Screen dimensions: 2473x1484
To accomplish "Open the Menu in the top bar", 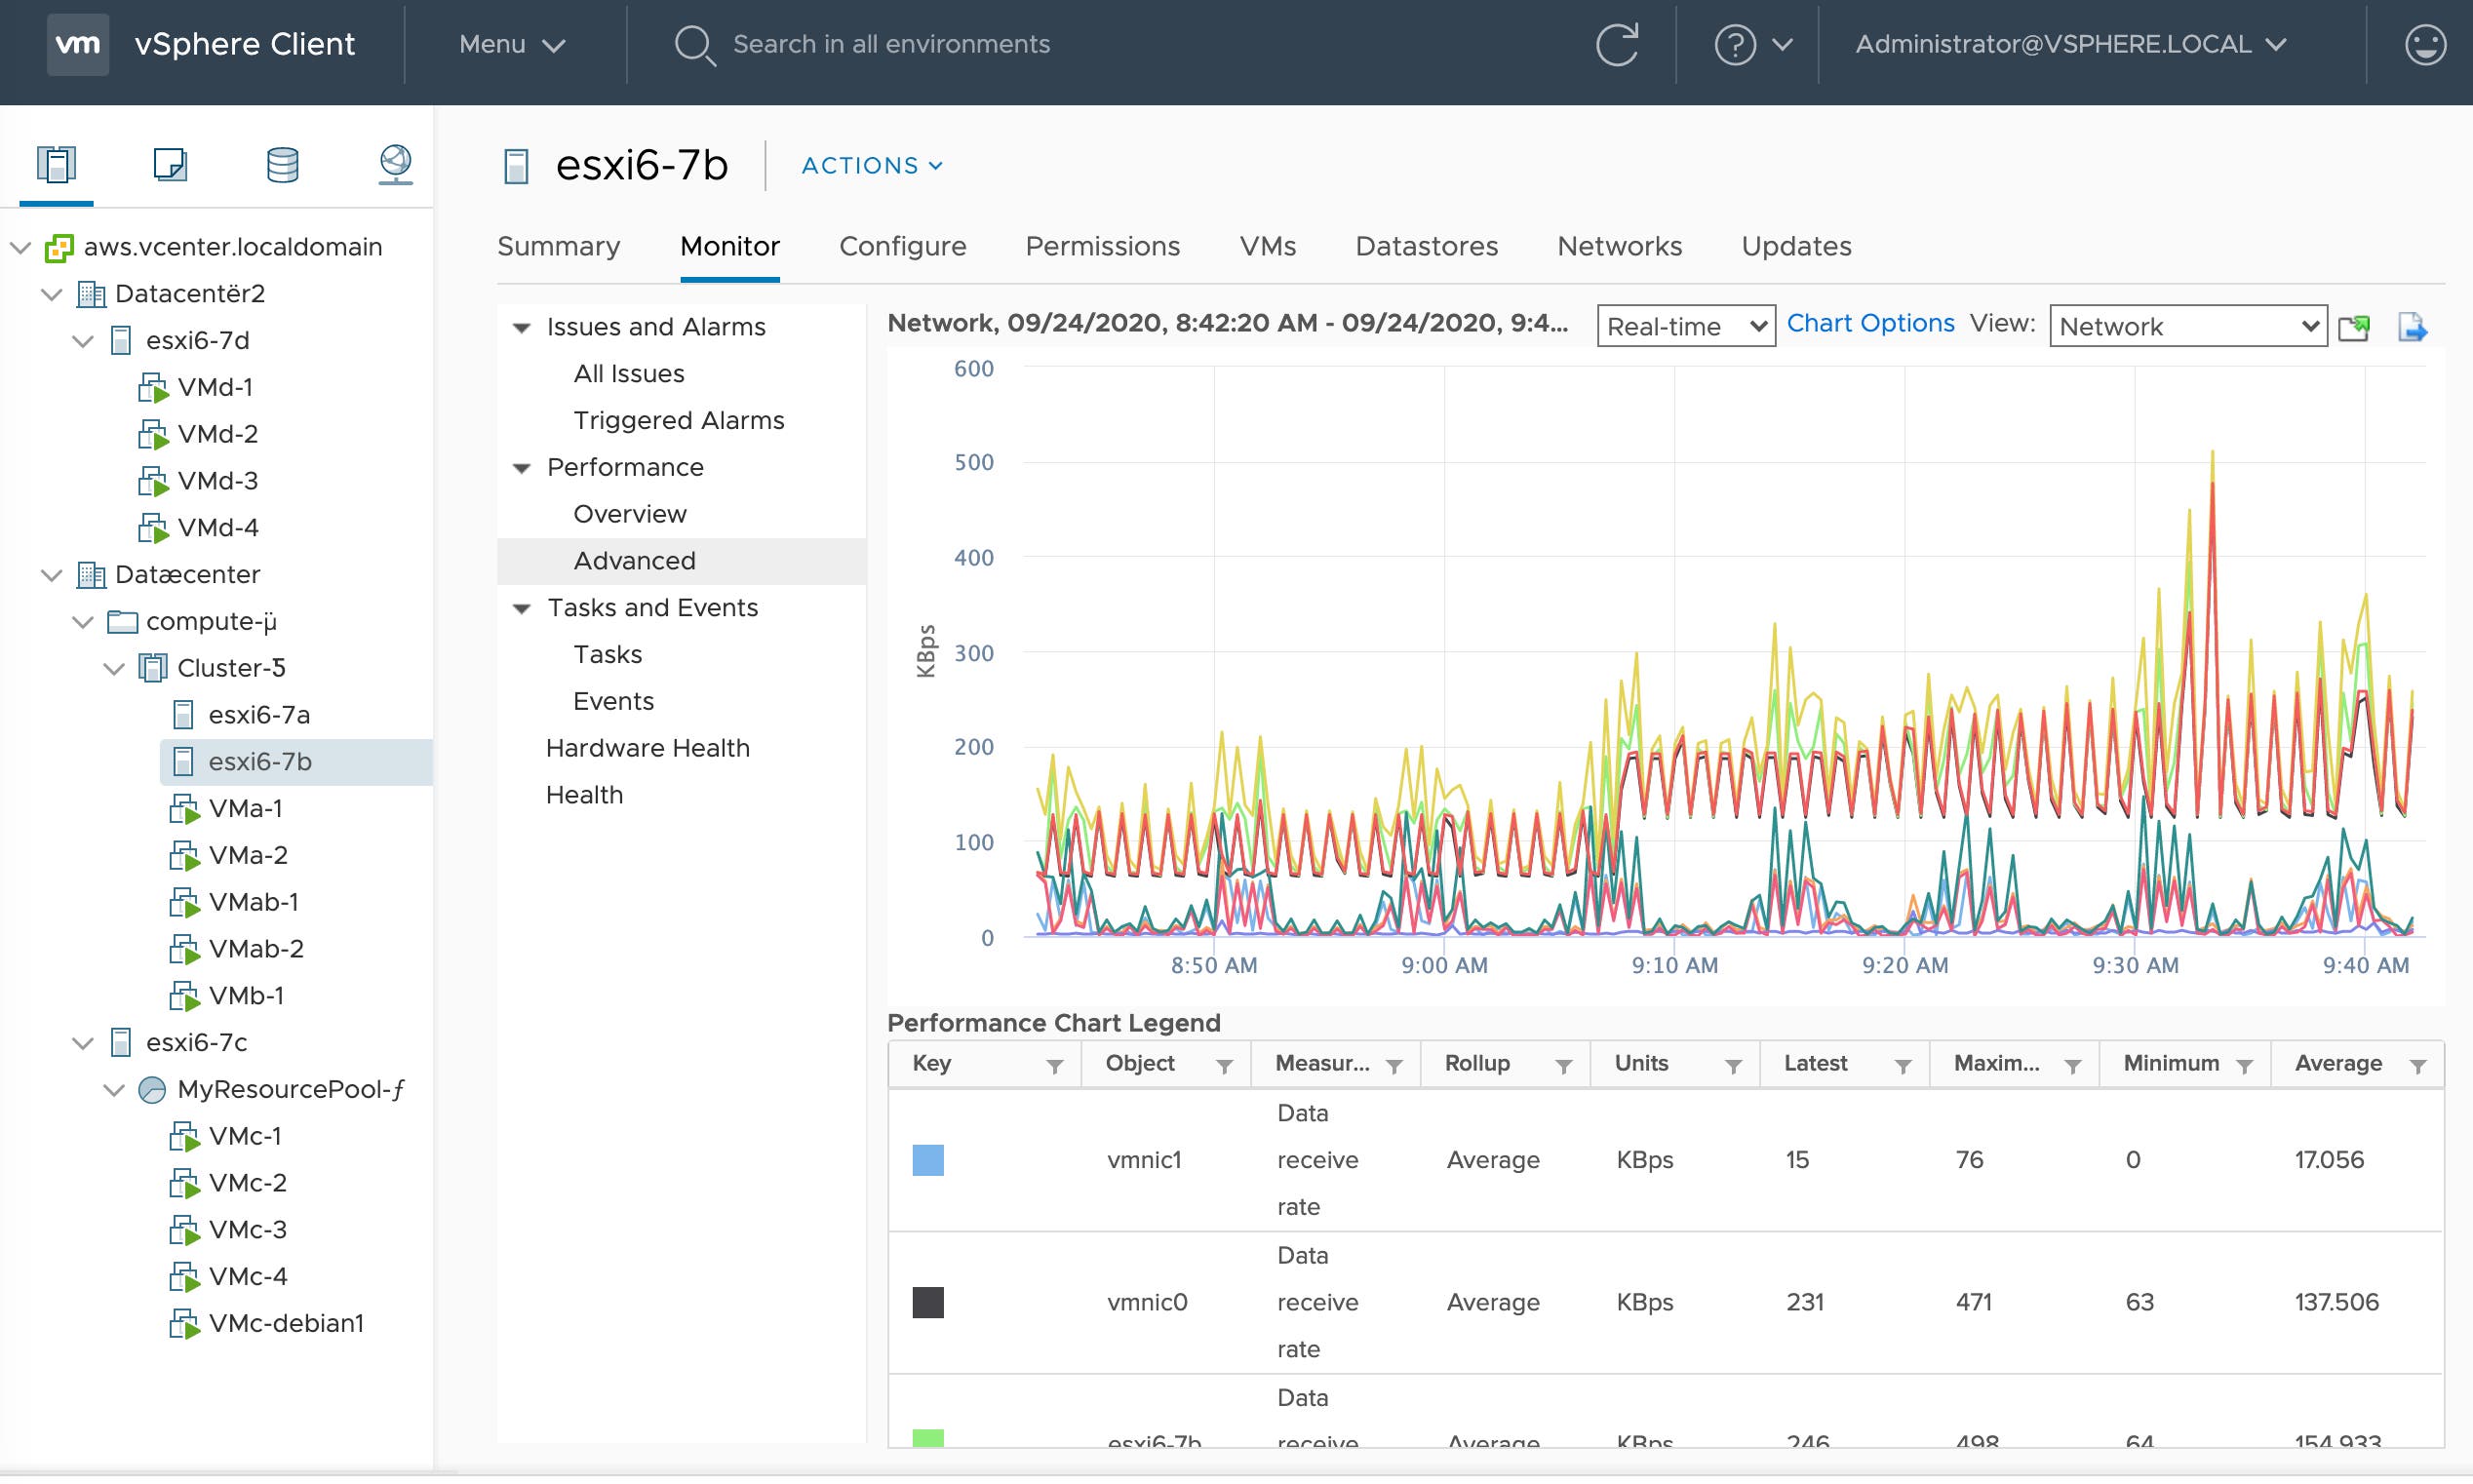I will [510, 44].
